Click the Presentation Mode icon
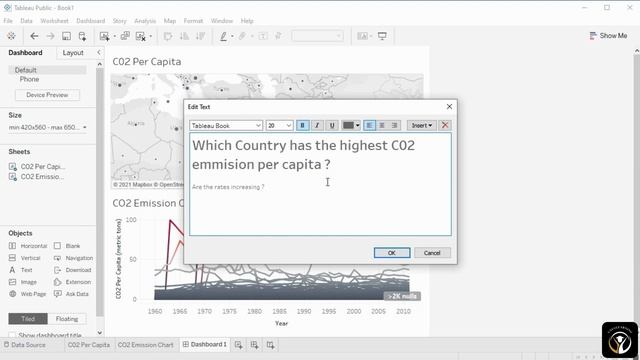 coord(382,36)
